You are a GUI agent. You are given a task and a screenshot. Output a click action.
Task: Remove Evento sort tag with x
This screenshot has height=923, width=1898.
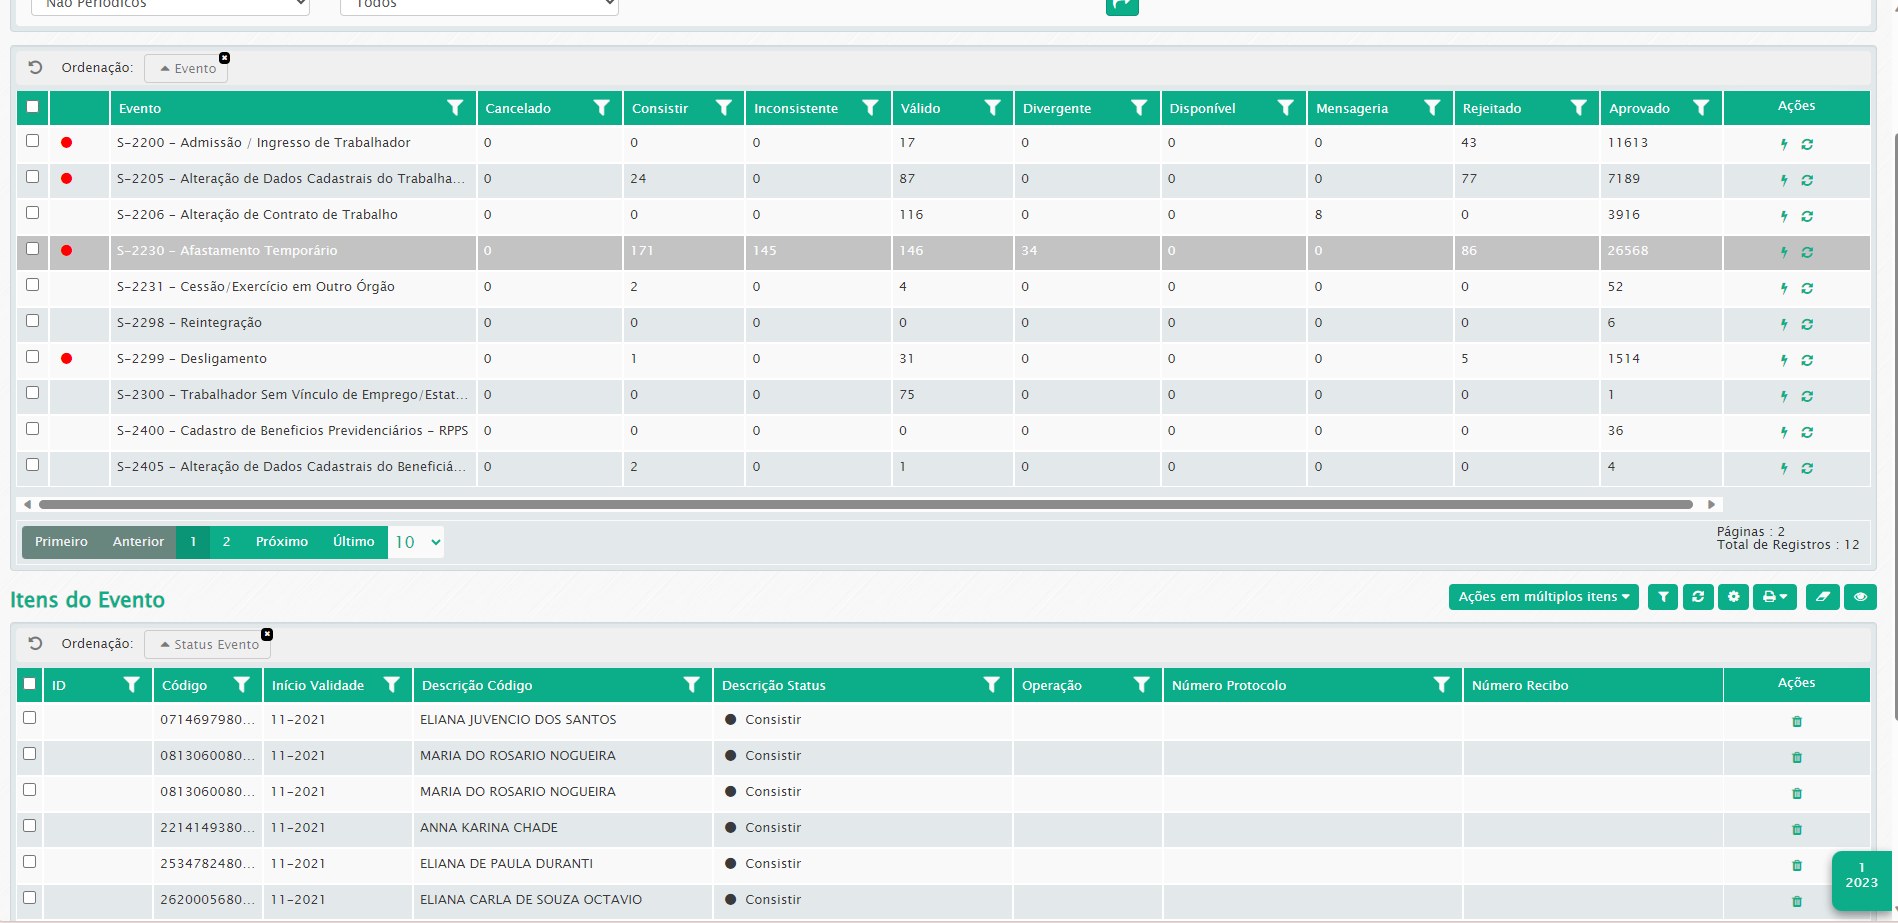tap(224, 58)
